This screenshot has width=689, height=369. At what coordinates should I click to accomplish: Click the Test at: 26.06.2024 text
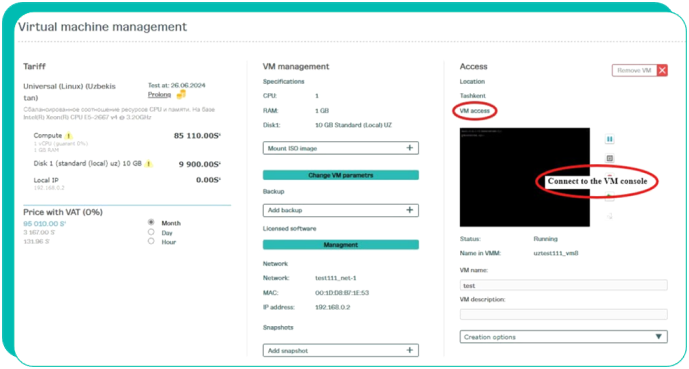[x=177, y=85]
